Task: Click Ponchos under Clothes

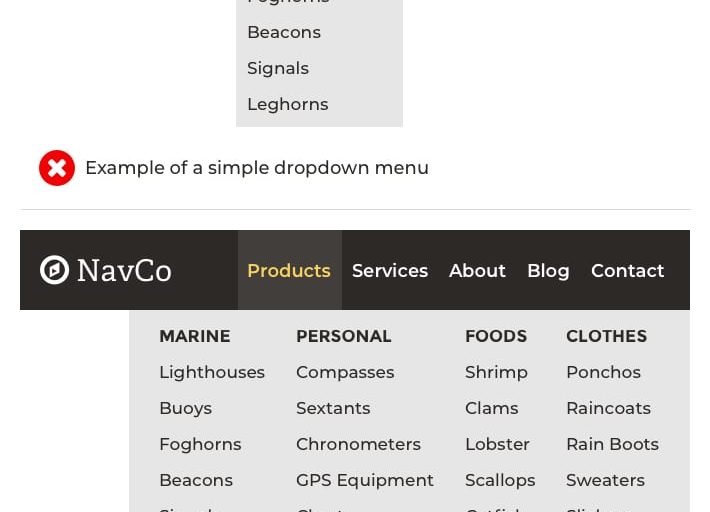Action: 603,372
